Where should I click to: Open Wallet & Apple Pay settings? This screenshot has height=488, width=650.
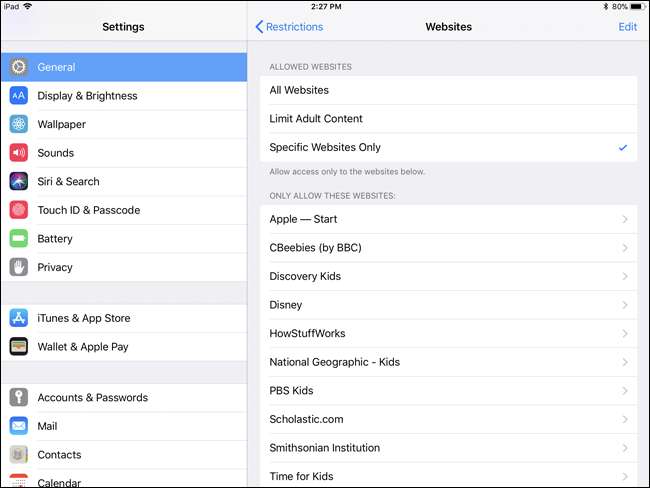coord(124,347)
